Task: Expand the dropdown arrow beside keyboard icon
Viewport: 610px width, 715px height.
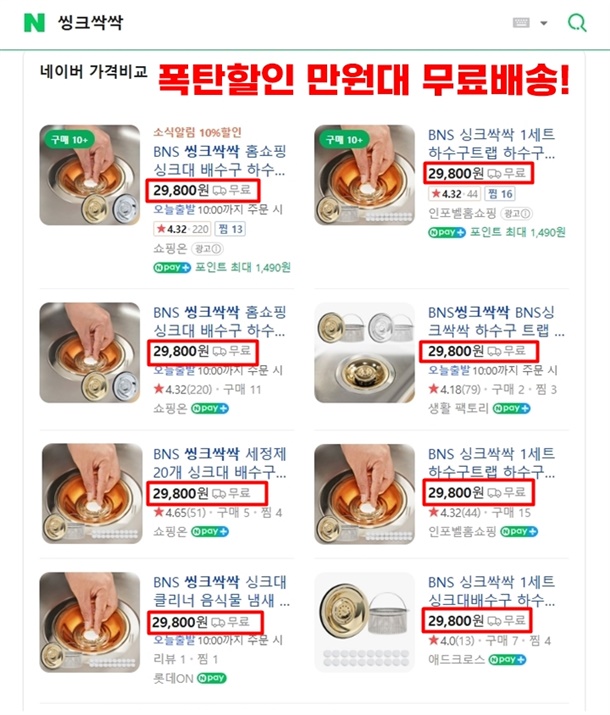Action: pyautogui.click(x=543, y=23)
